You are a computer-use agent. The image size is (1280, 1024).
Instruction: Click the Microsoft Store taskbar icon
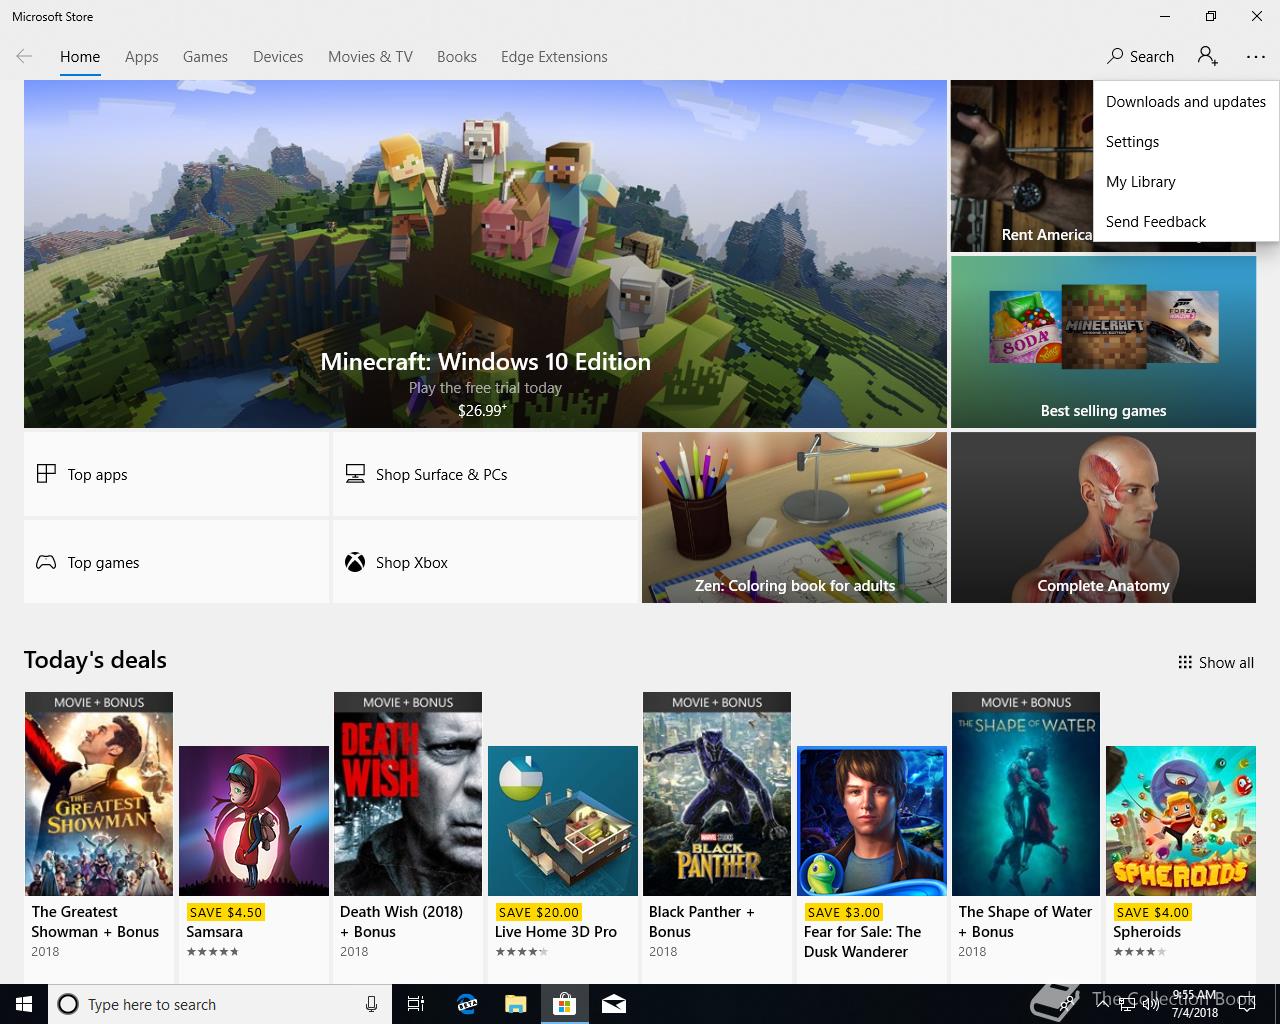click(565, 1004)
